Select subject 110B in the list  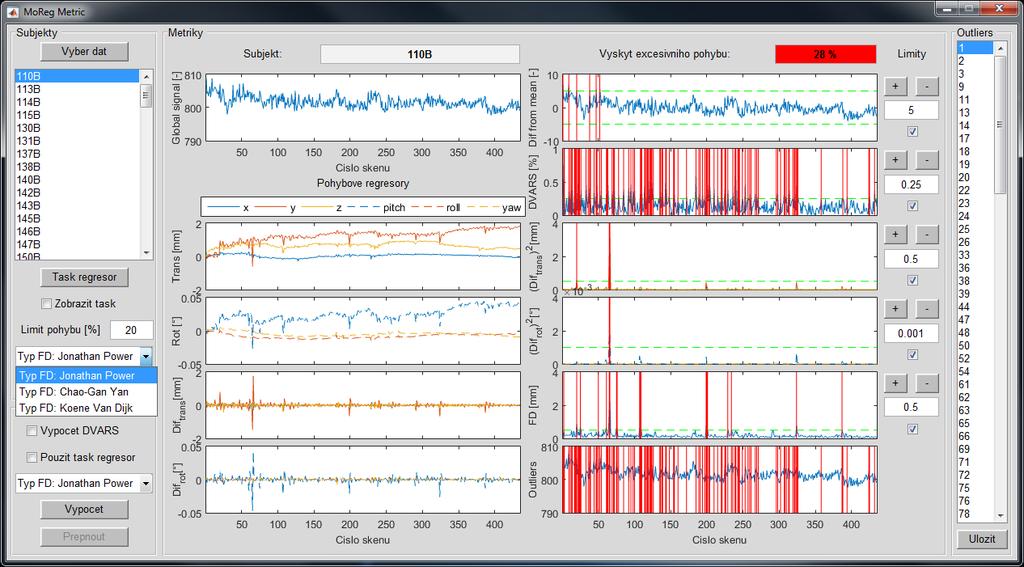click(x=78, y=76)
